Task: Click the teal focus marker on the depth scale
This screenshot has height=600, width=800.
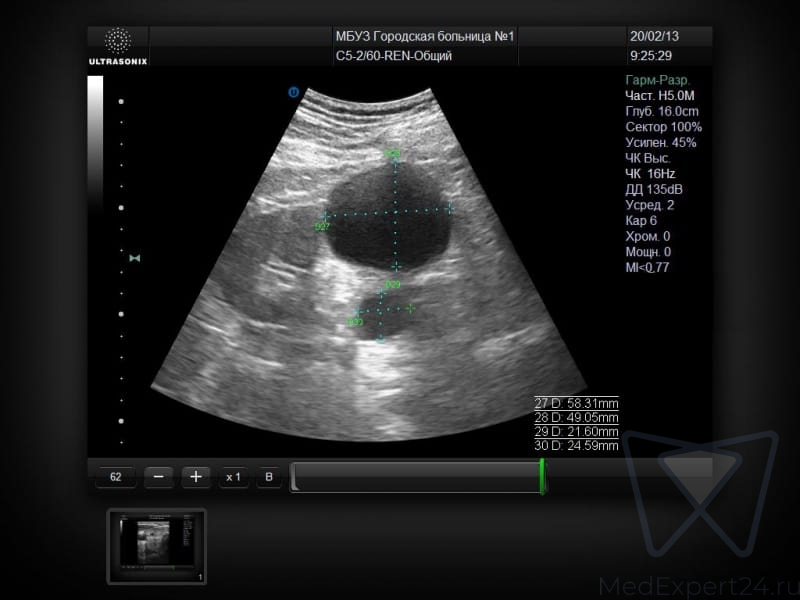Action: (x=135, y=258)
